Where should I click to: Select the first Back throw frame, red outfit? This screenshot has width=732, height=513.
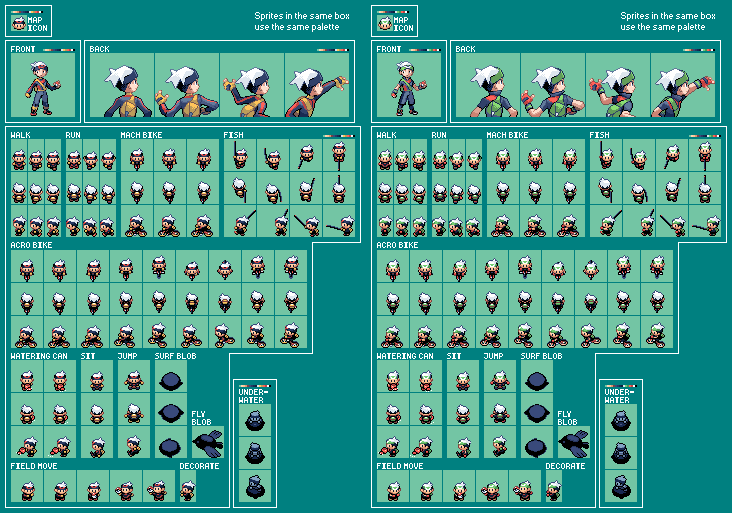pyautogui.click(x=122, y=85)
